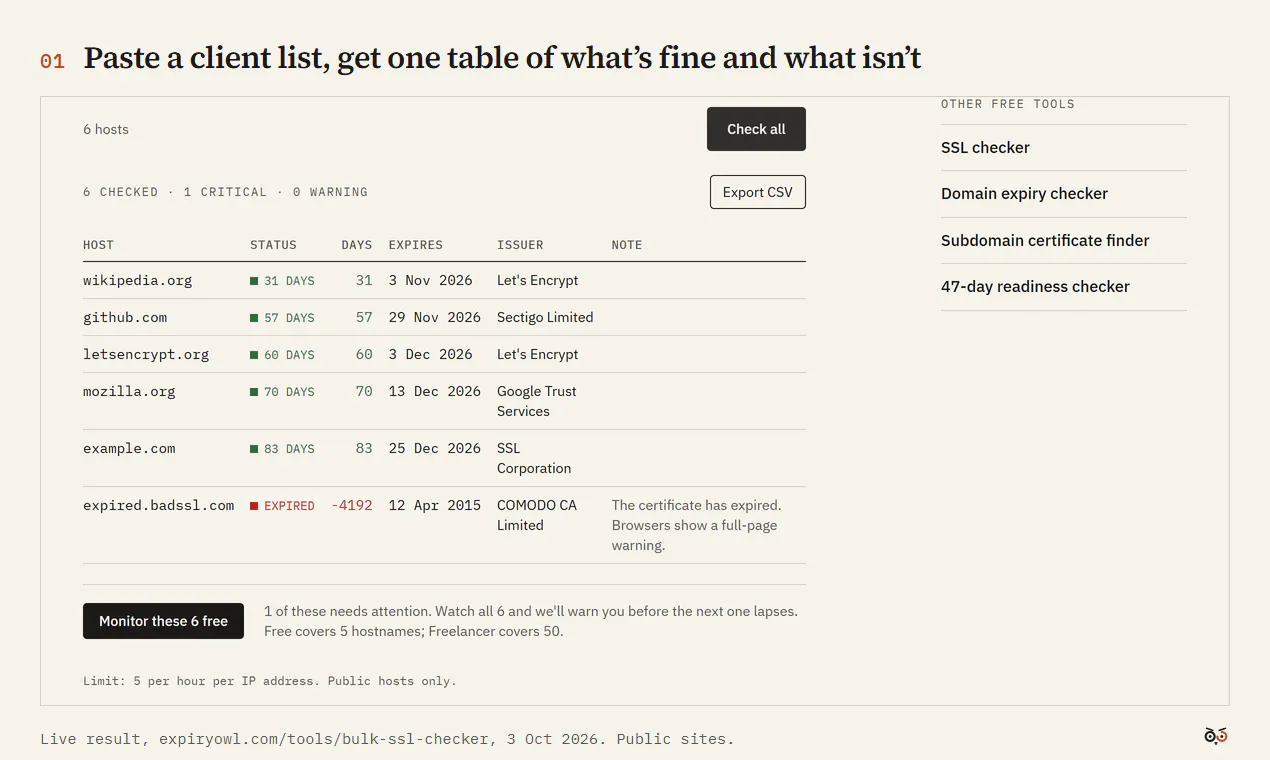The image size is (1270, 760).
Task: Click the 31 DAYS status label
Action: [x=282, y=281]
